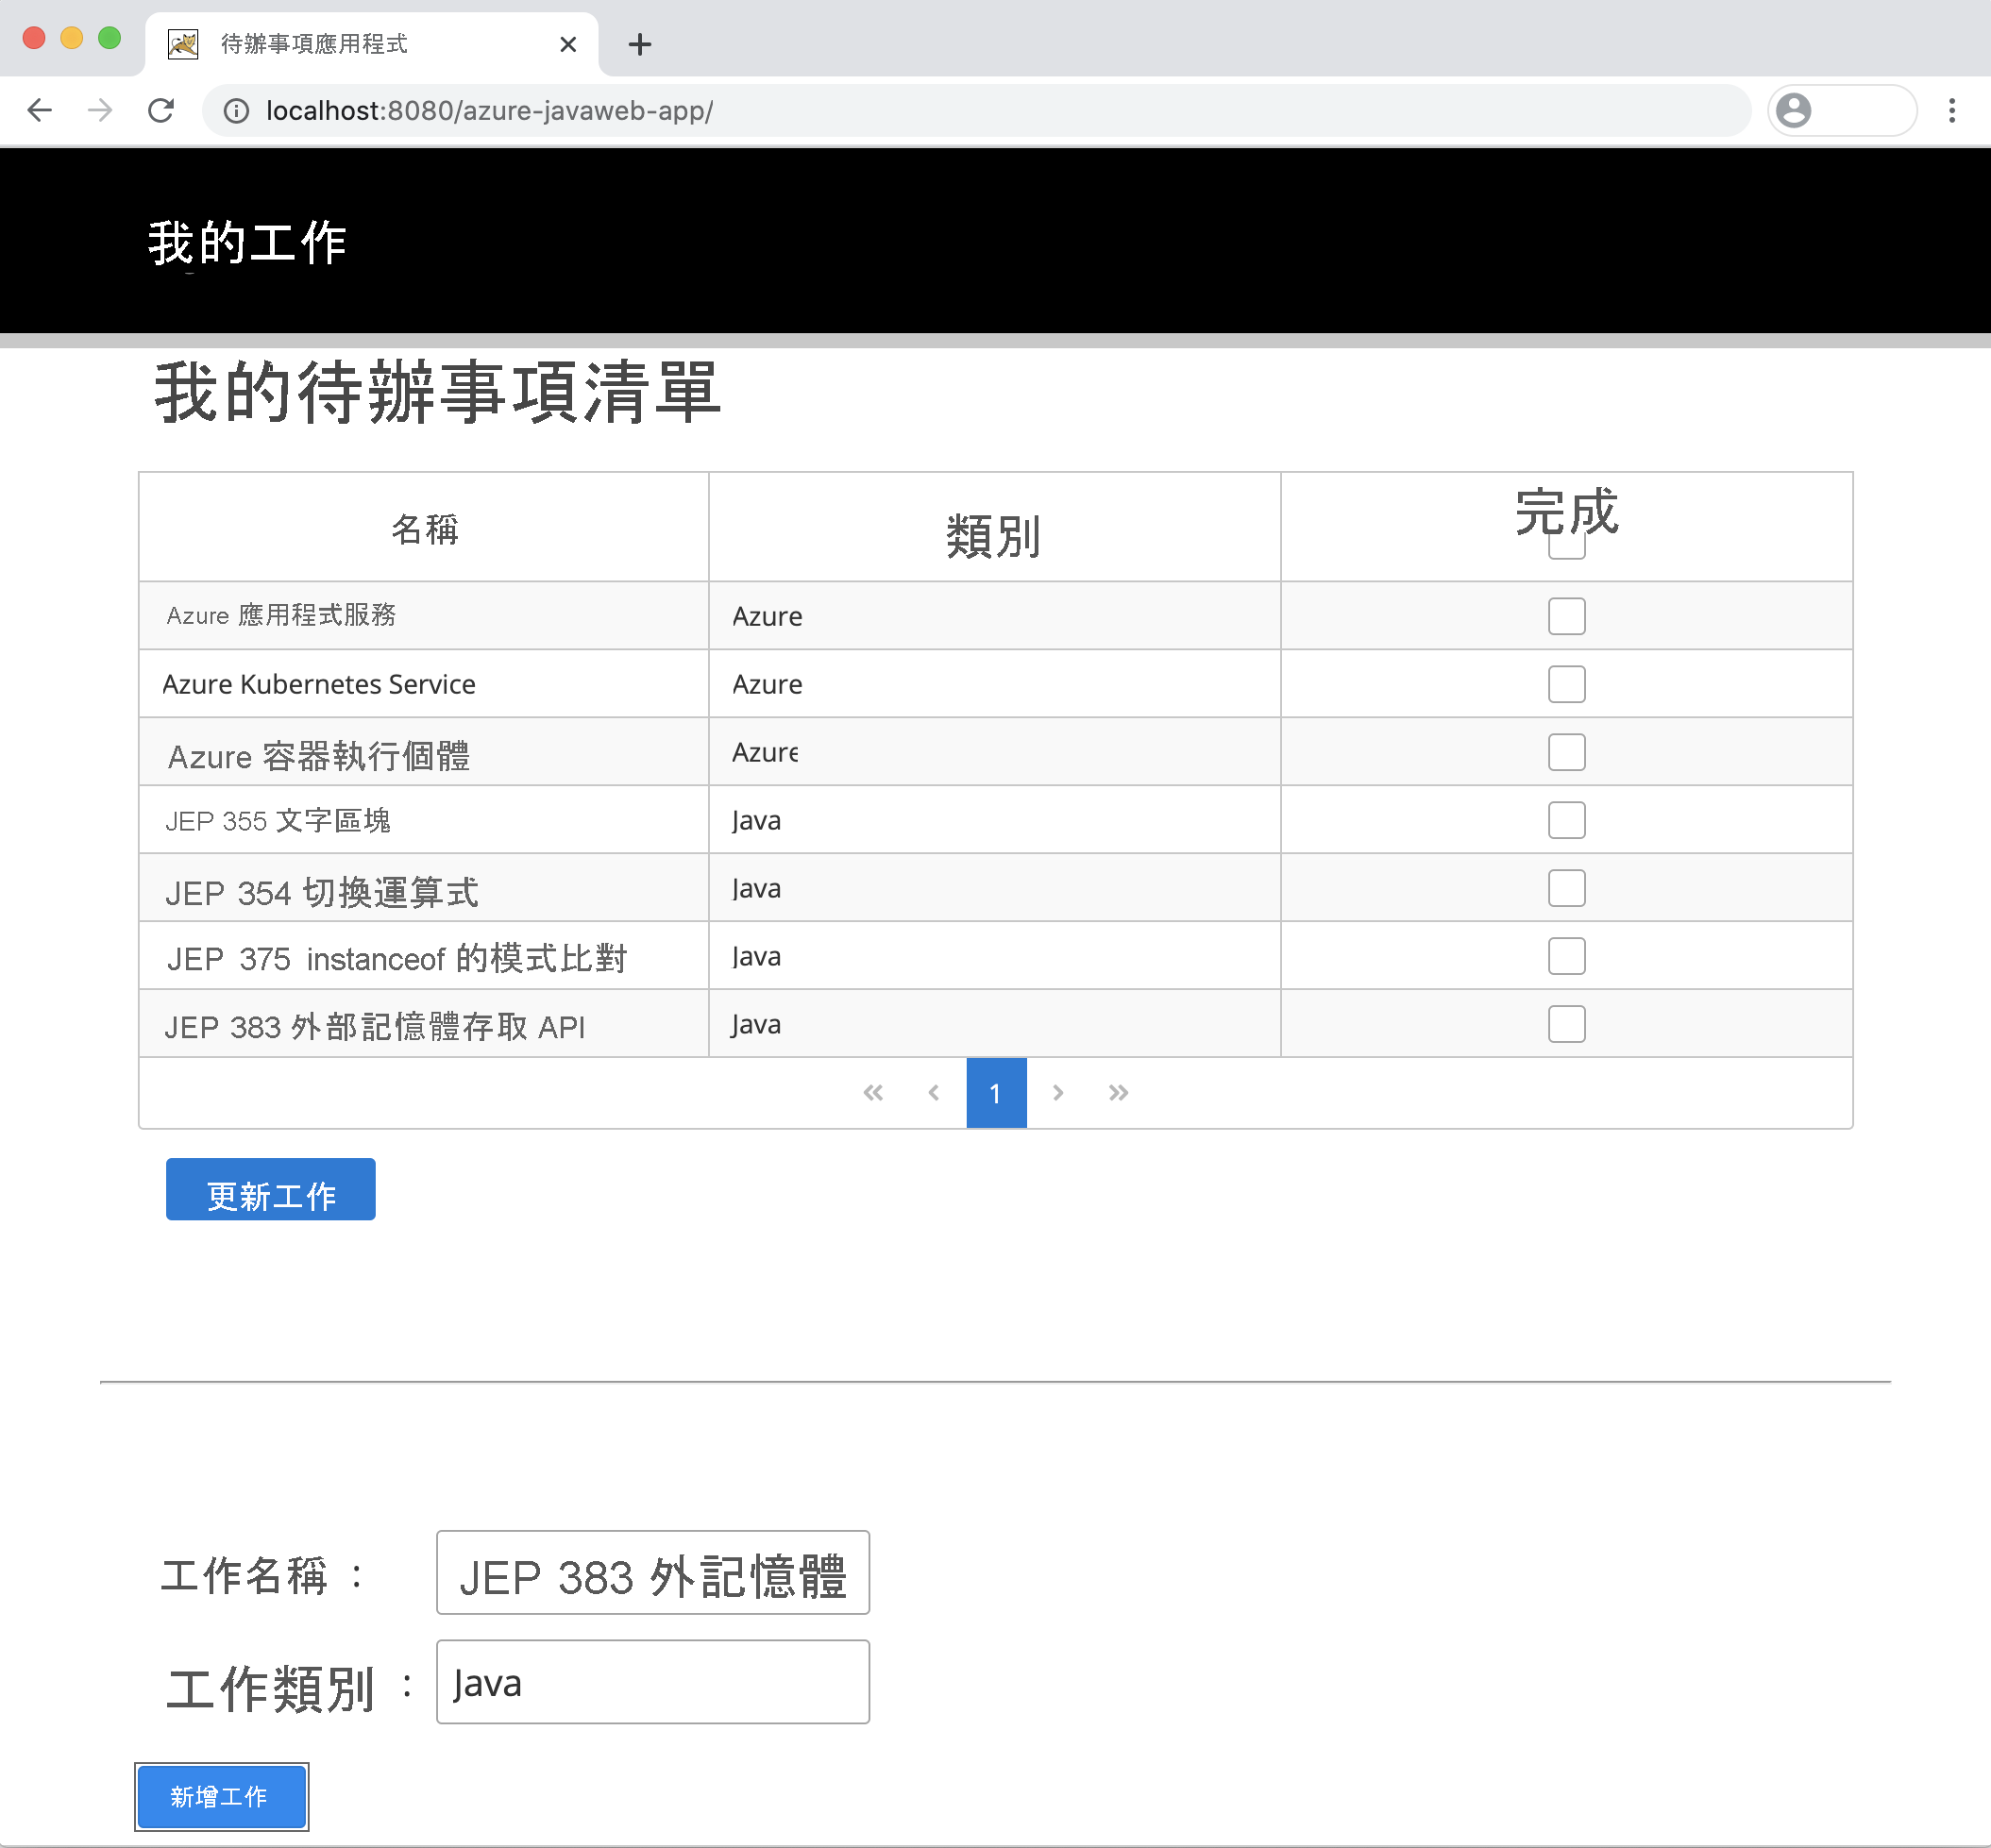Check the Azure 應用程式服務 row checkbox

1566,616
